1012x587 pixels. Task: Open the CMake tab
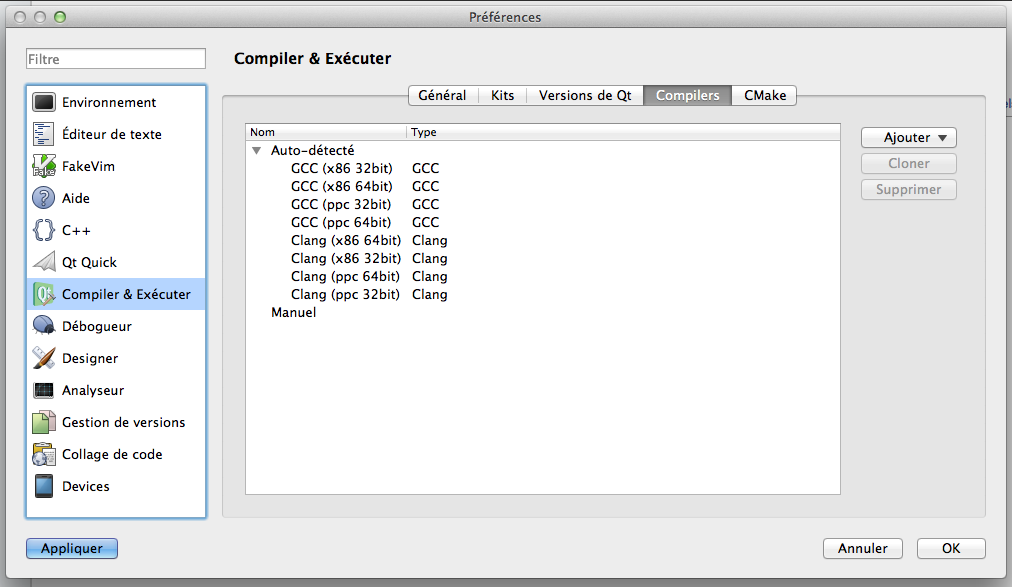pyautogui.click(x=763, y=95)
